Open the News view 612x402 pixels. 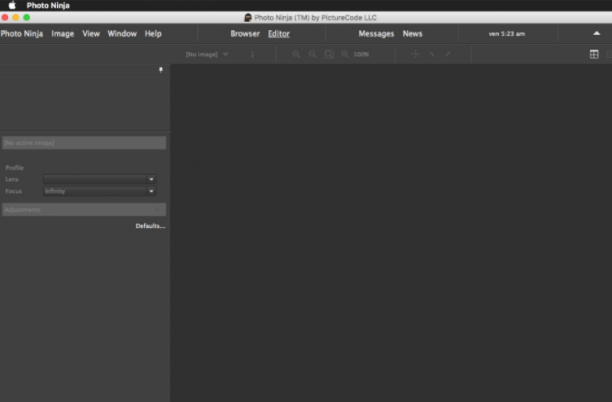pos(413,34)
